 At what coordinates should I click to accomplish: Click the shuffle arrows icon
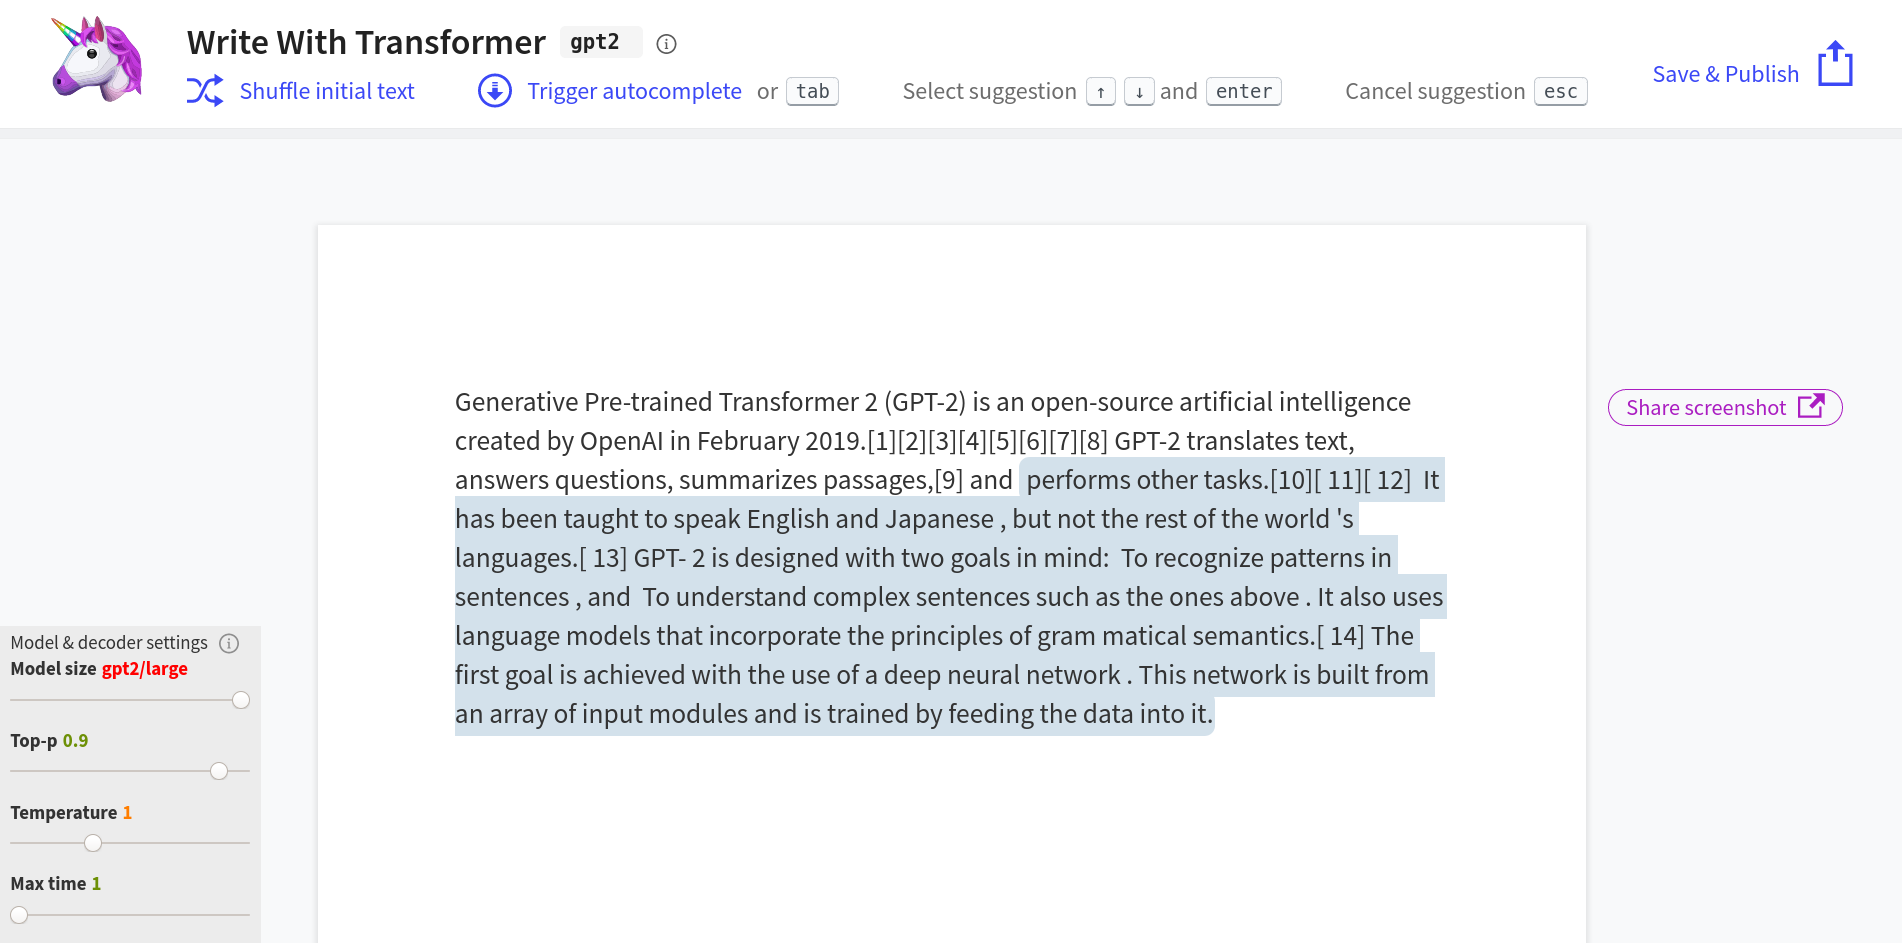coord(205,91)
